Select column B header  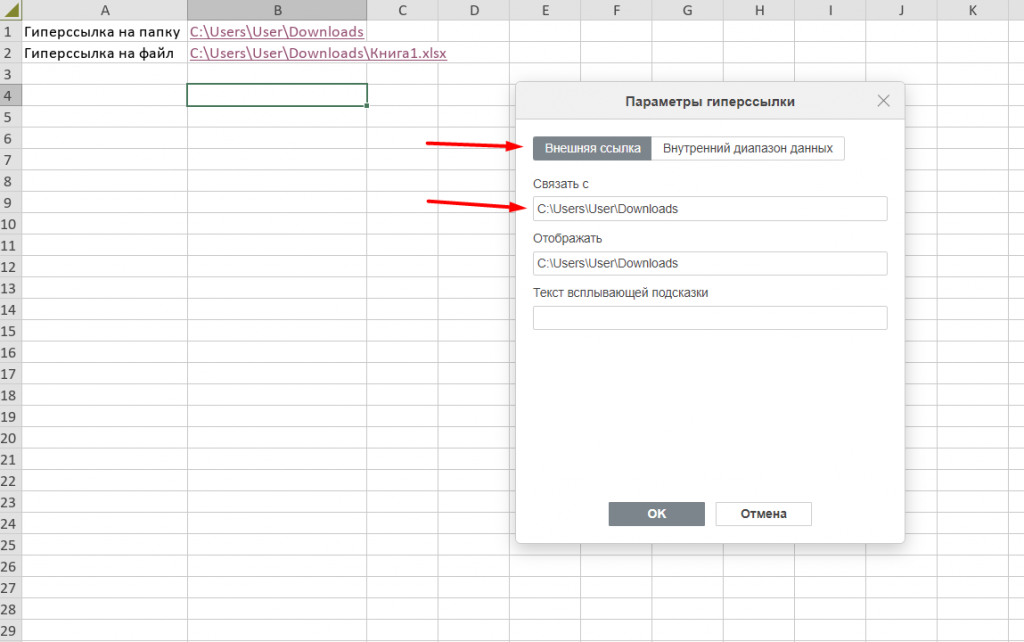pos(276,11)
